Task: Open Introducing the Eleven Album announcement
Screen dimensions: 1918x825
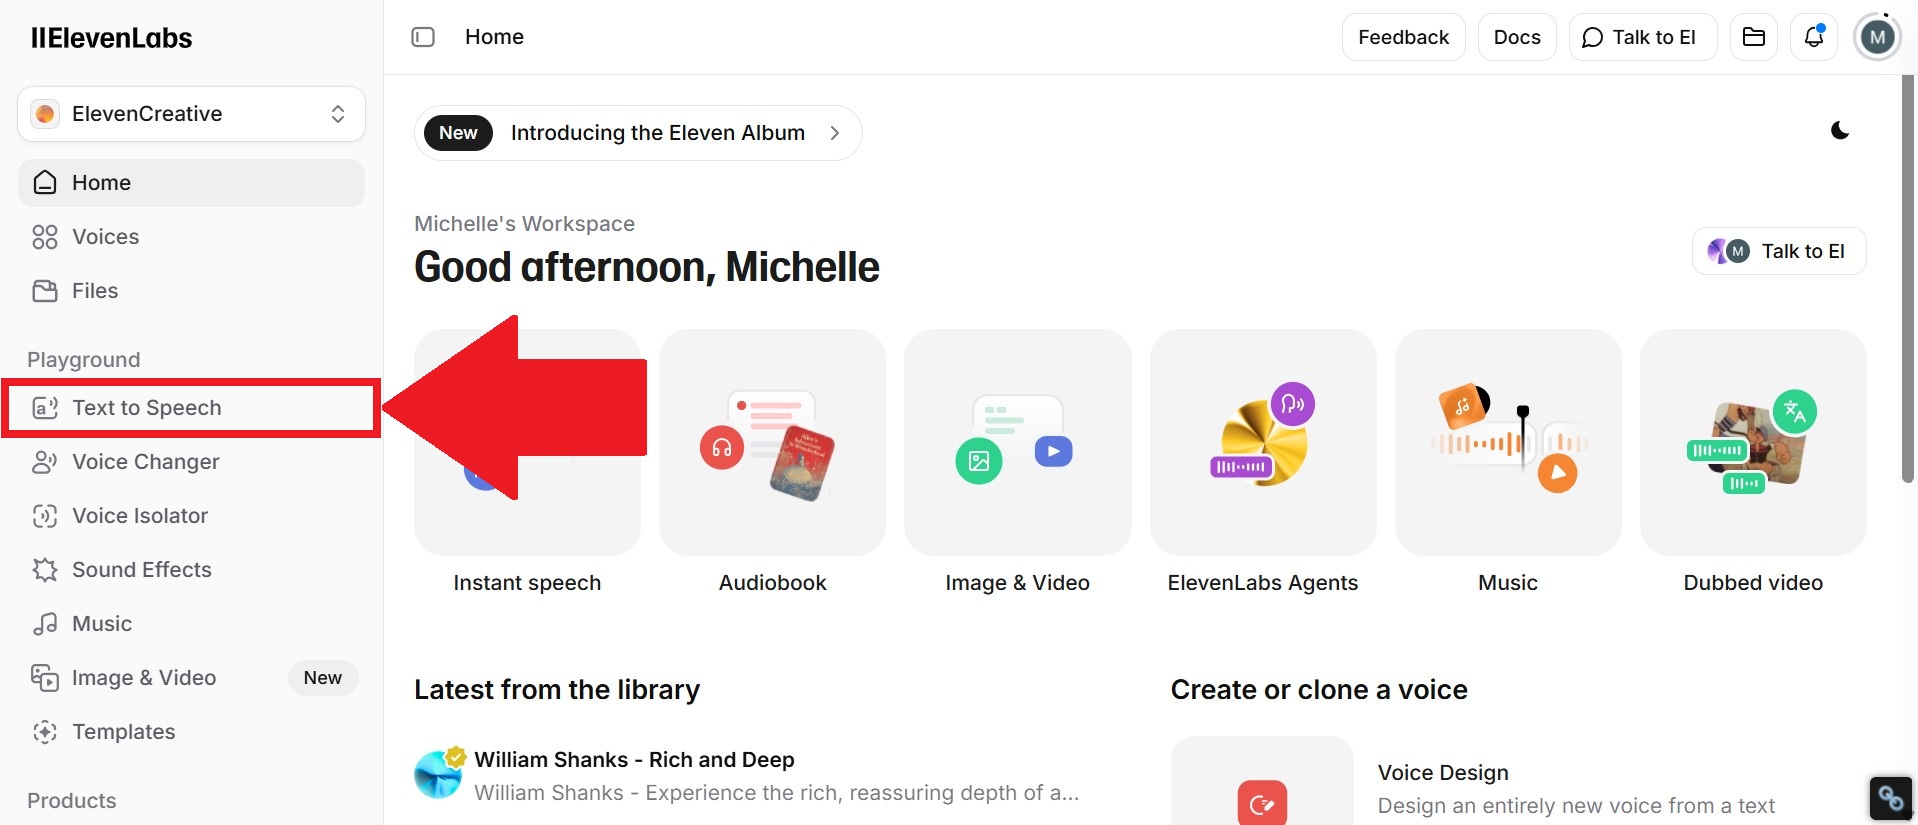Action: click(638, 133)
